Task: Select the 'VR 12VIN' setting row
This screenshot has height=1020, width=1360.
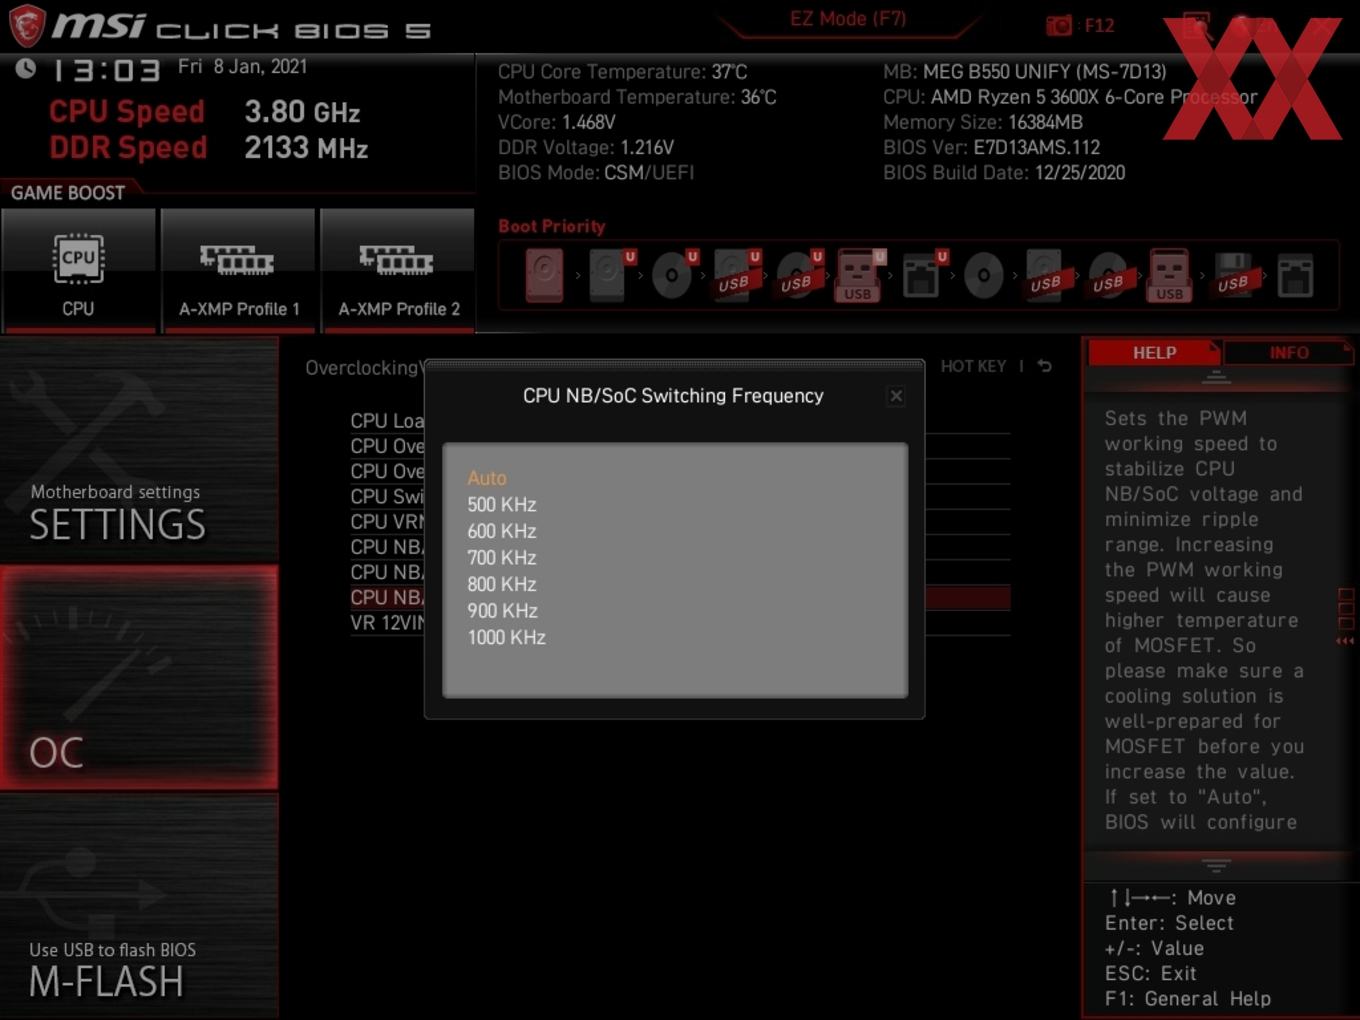Action: pos(387,622)
